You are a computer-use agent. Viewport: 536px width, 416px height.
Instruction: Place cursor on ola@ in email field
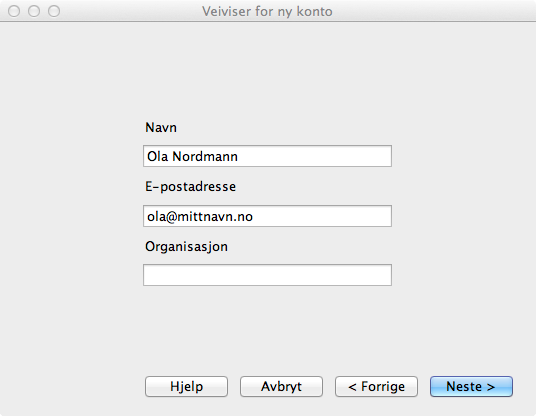[x=161, y=217]
